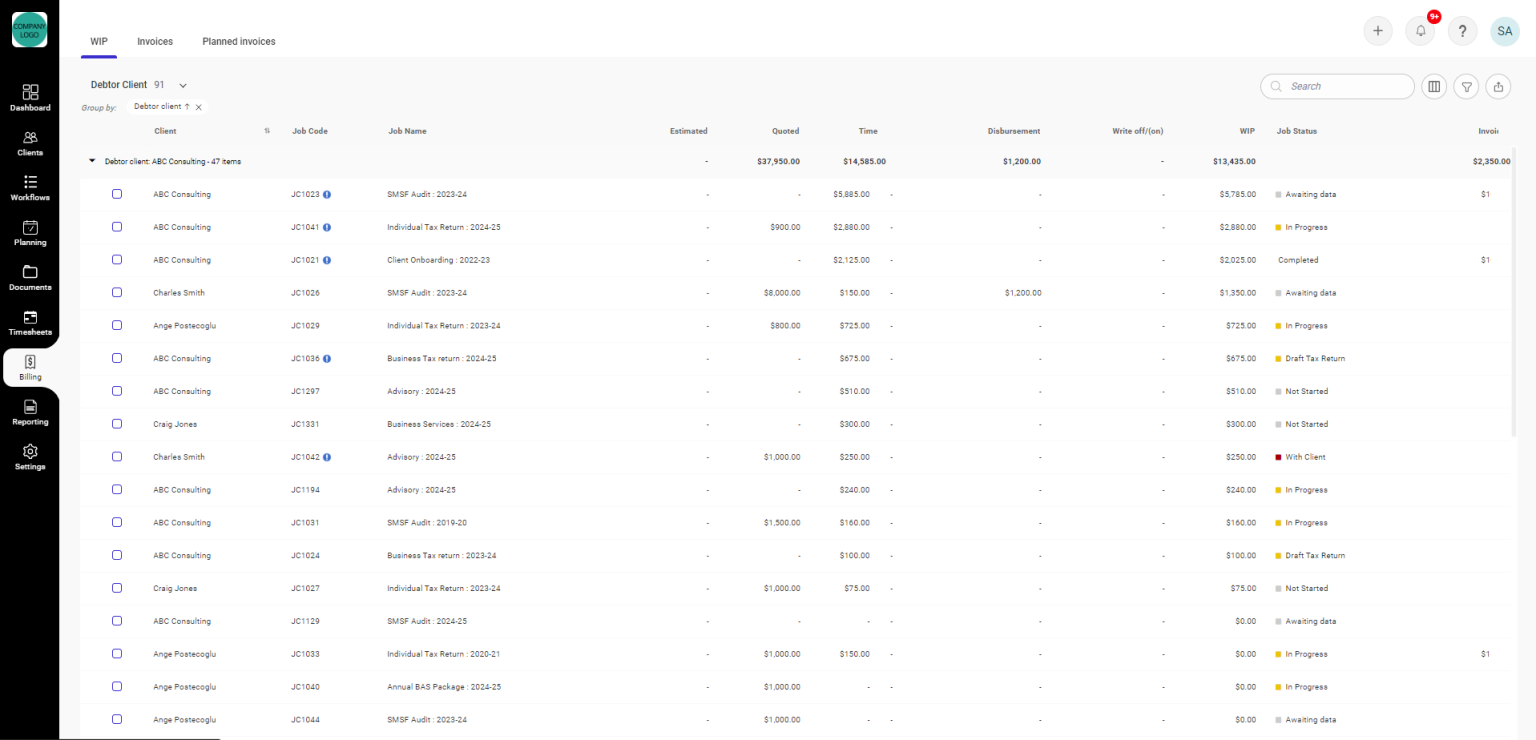Image resolution: width=1536 pixels, height=740 pixels.
Task: Go to the Clients section
Action: (30, 143)
